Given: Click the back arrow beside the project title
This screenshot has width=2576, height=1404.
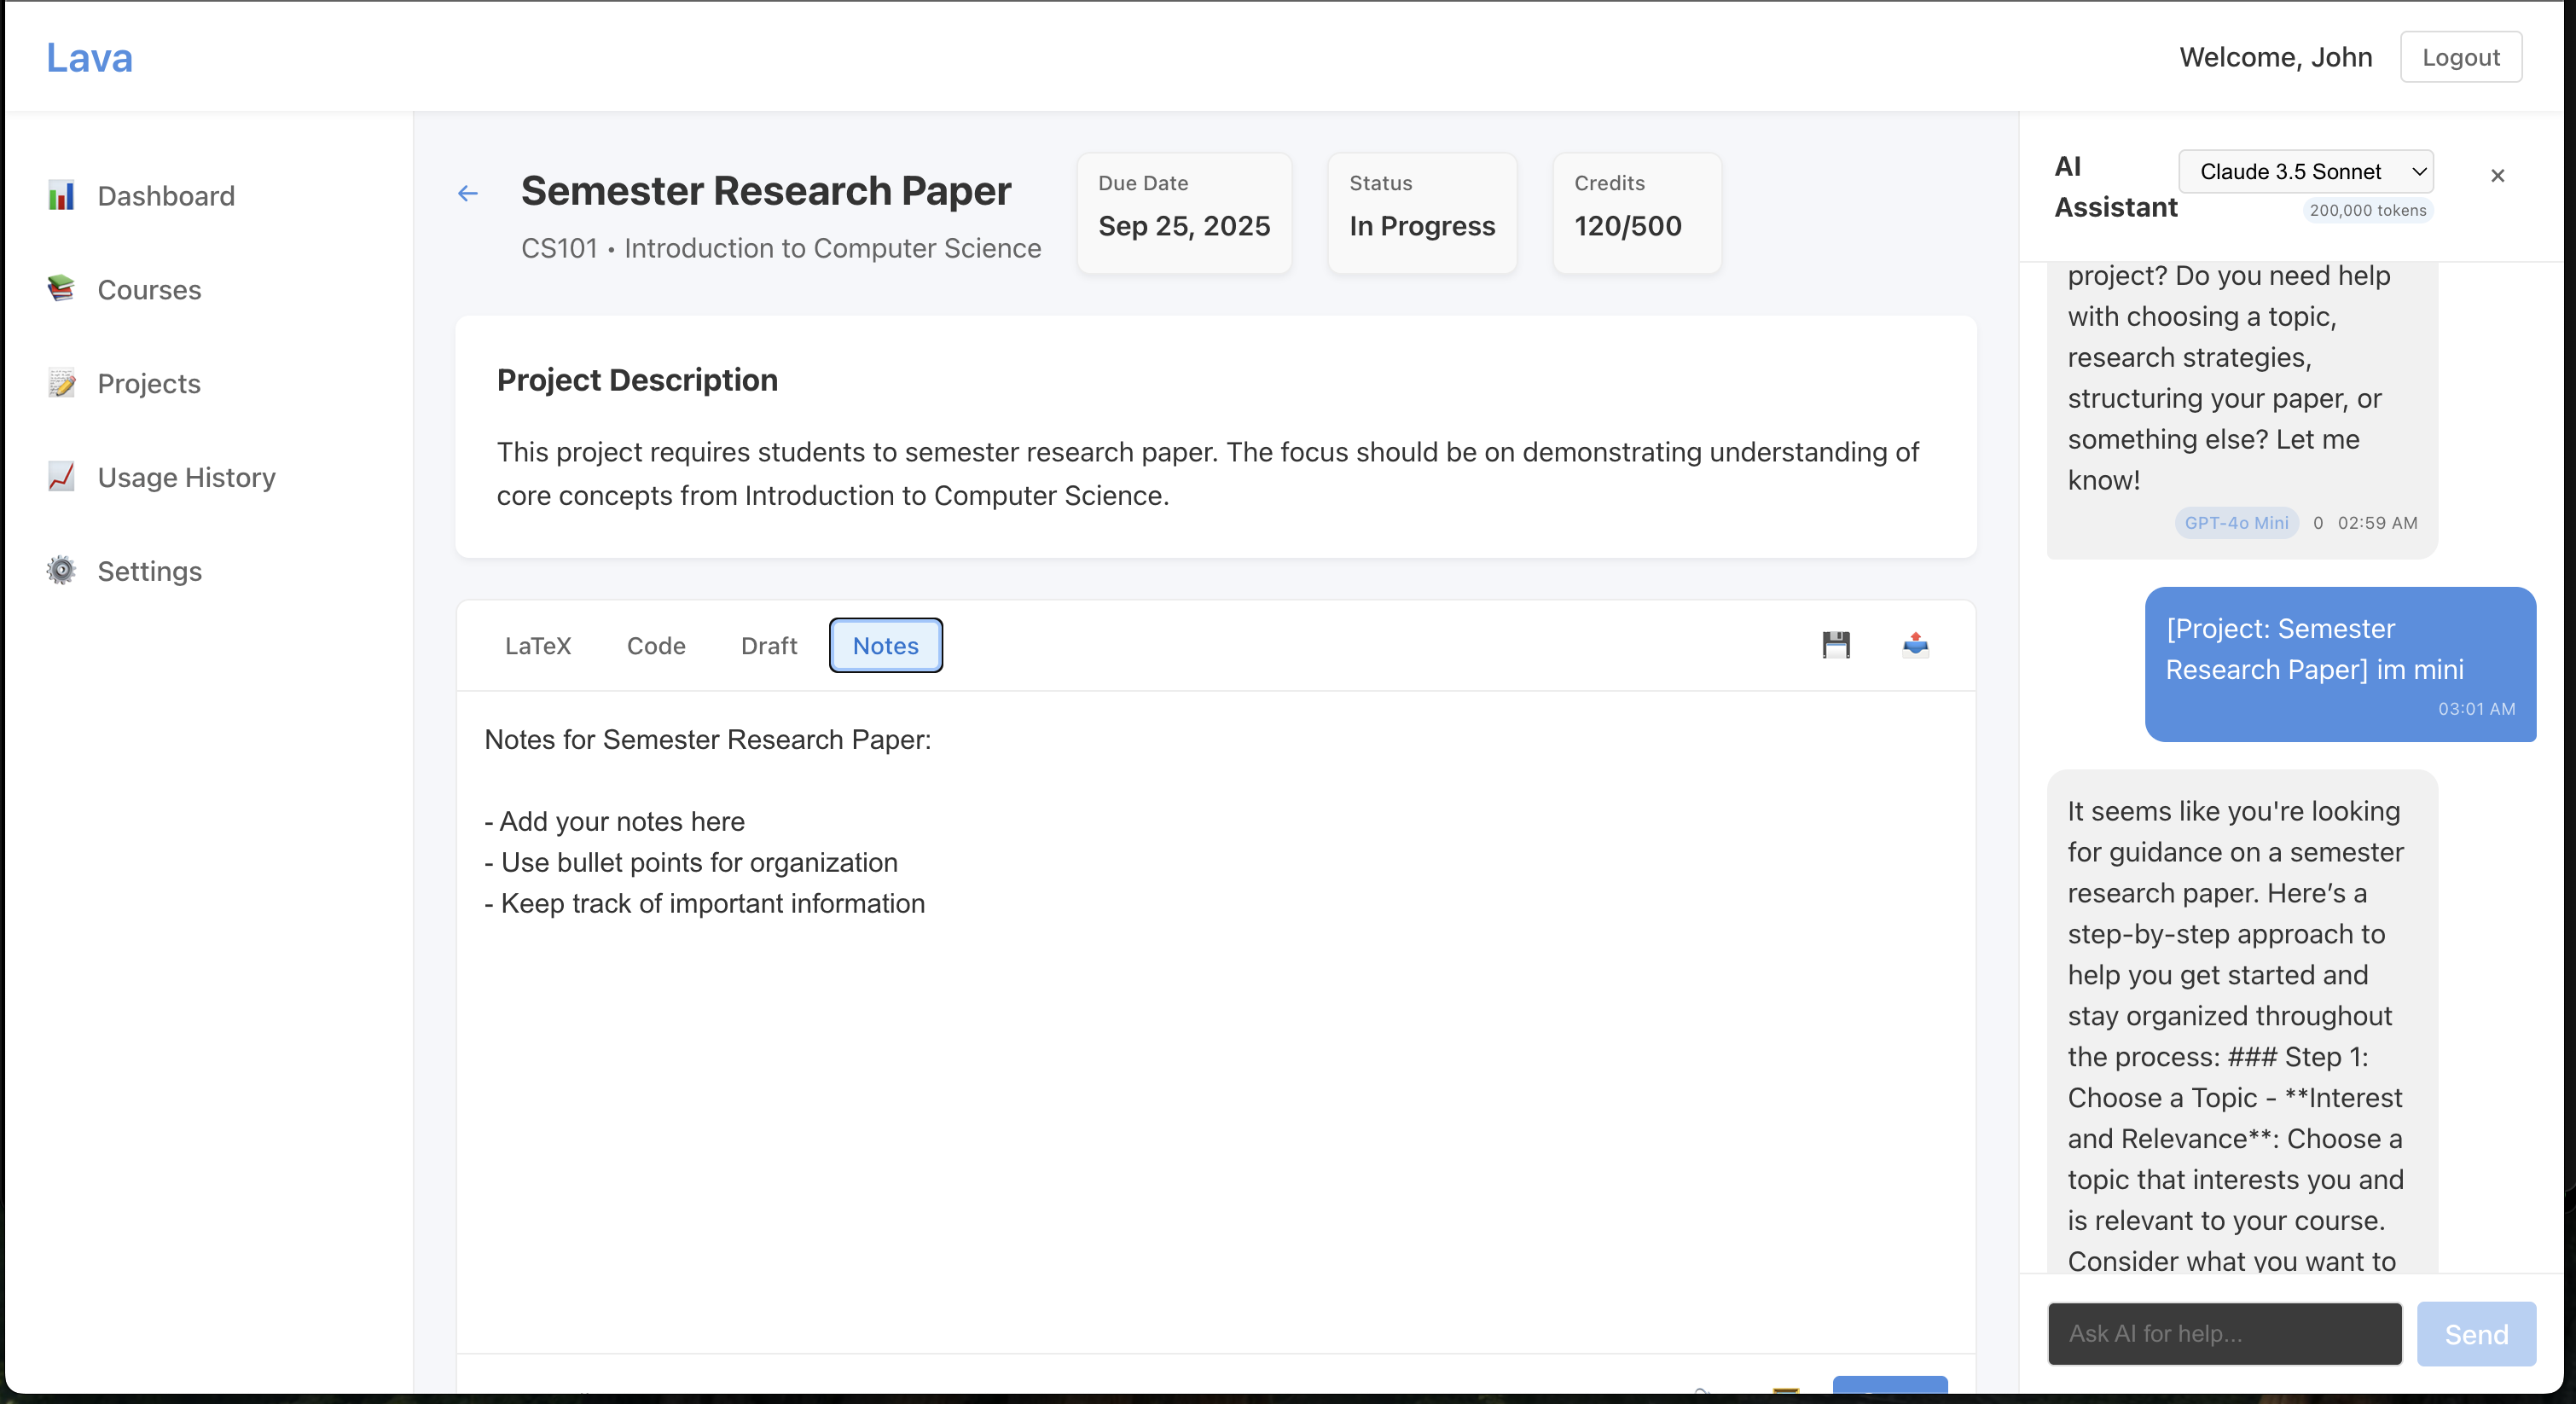Looking at the screenshot, I should pyautogui.click(x=468, y=194).
